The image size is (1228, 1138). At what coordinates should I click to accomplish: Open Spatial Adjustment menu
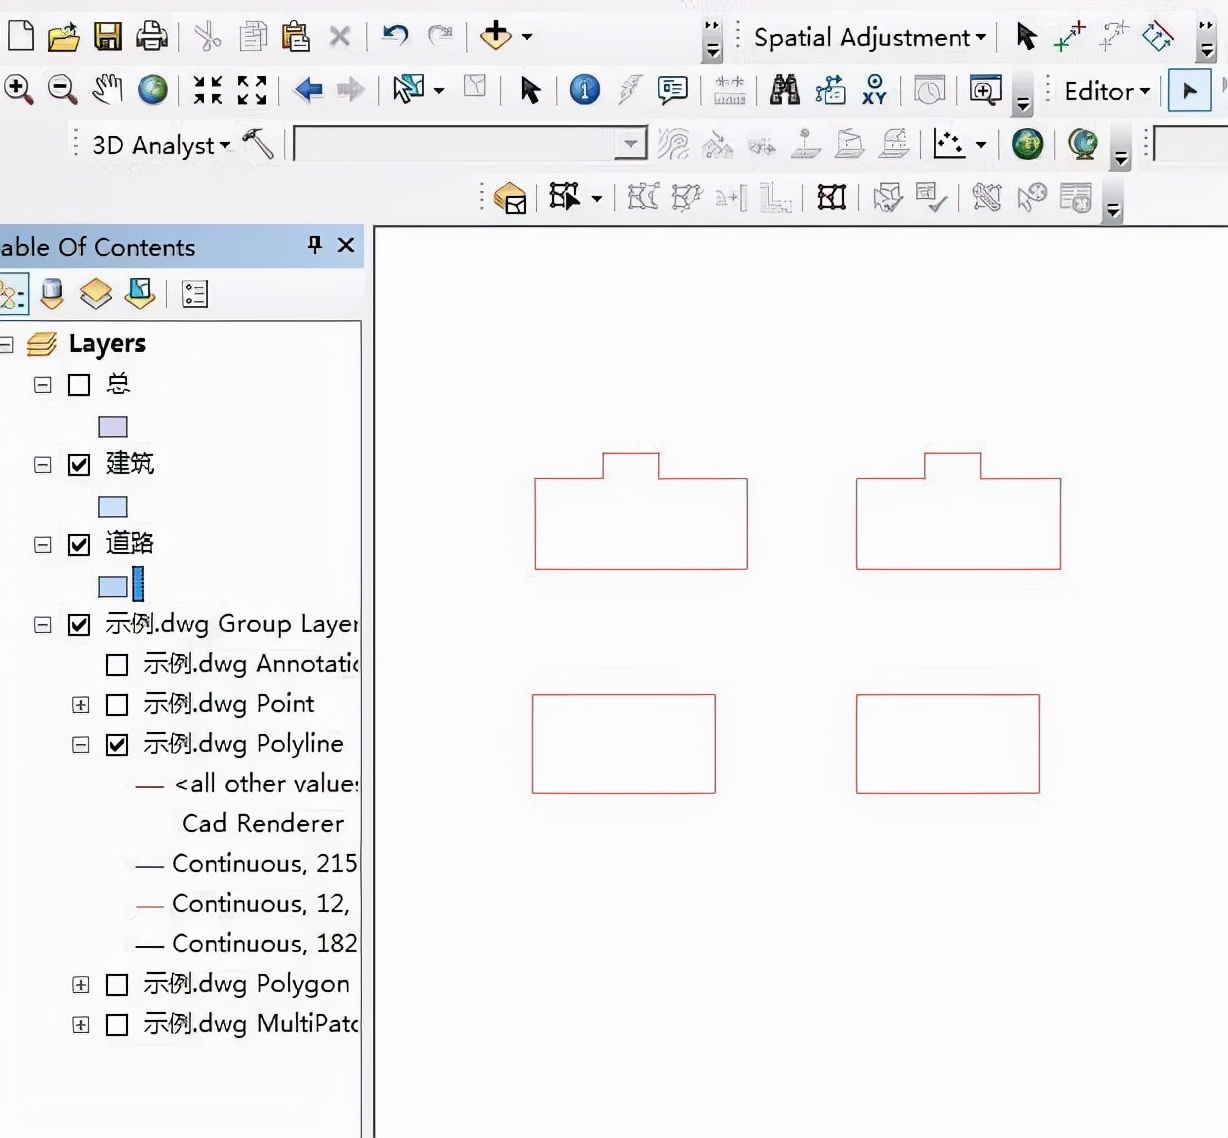coord(870,37)
